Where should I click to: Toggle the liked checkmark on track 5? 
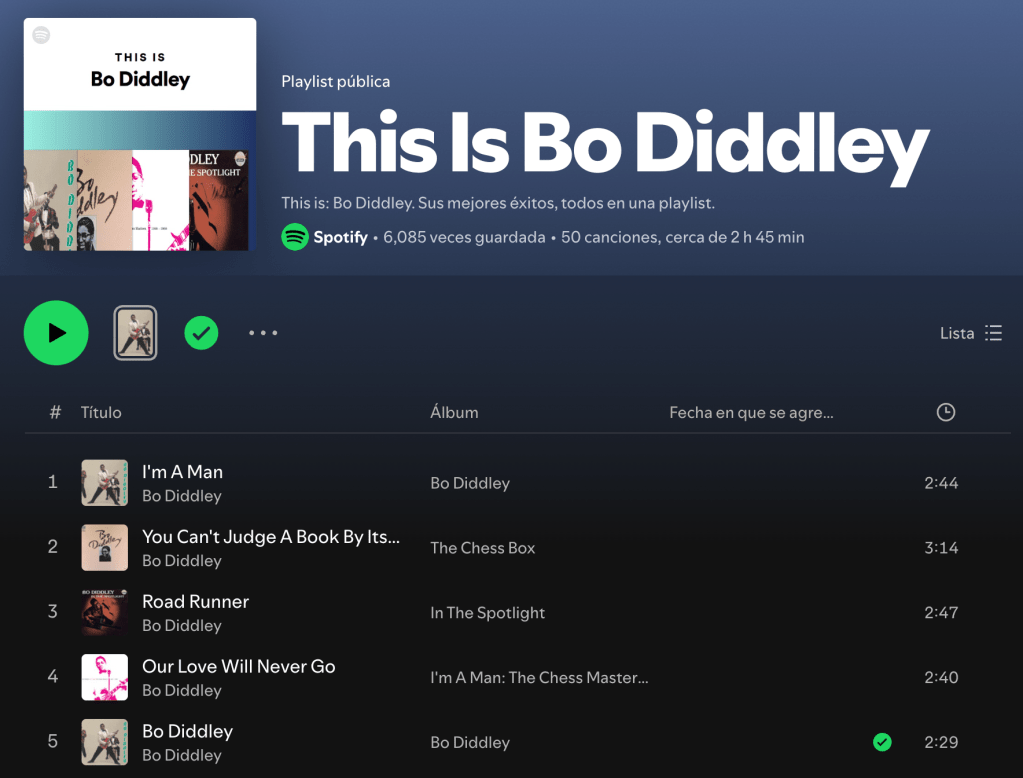(x=882, y=742)
